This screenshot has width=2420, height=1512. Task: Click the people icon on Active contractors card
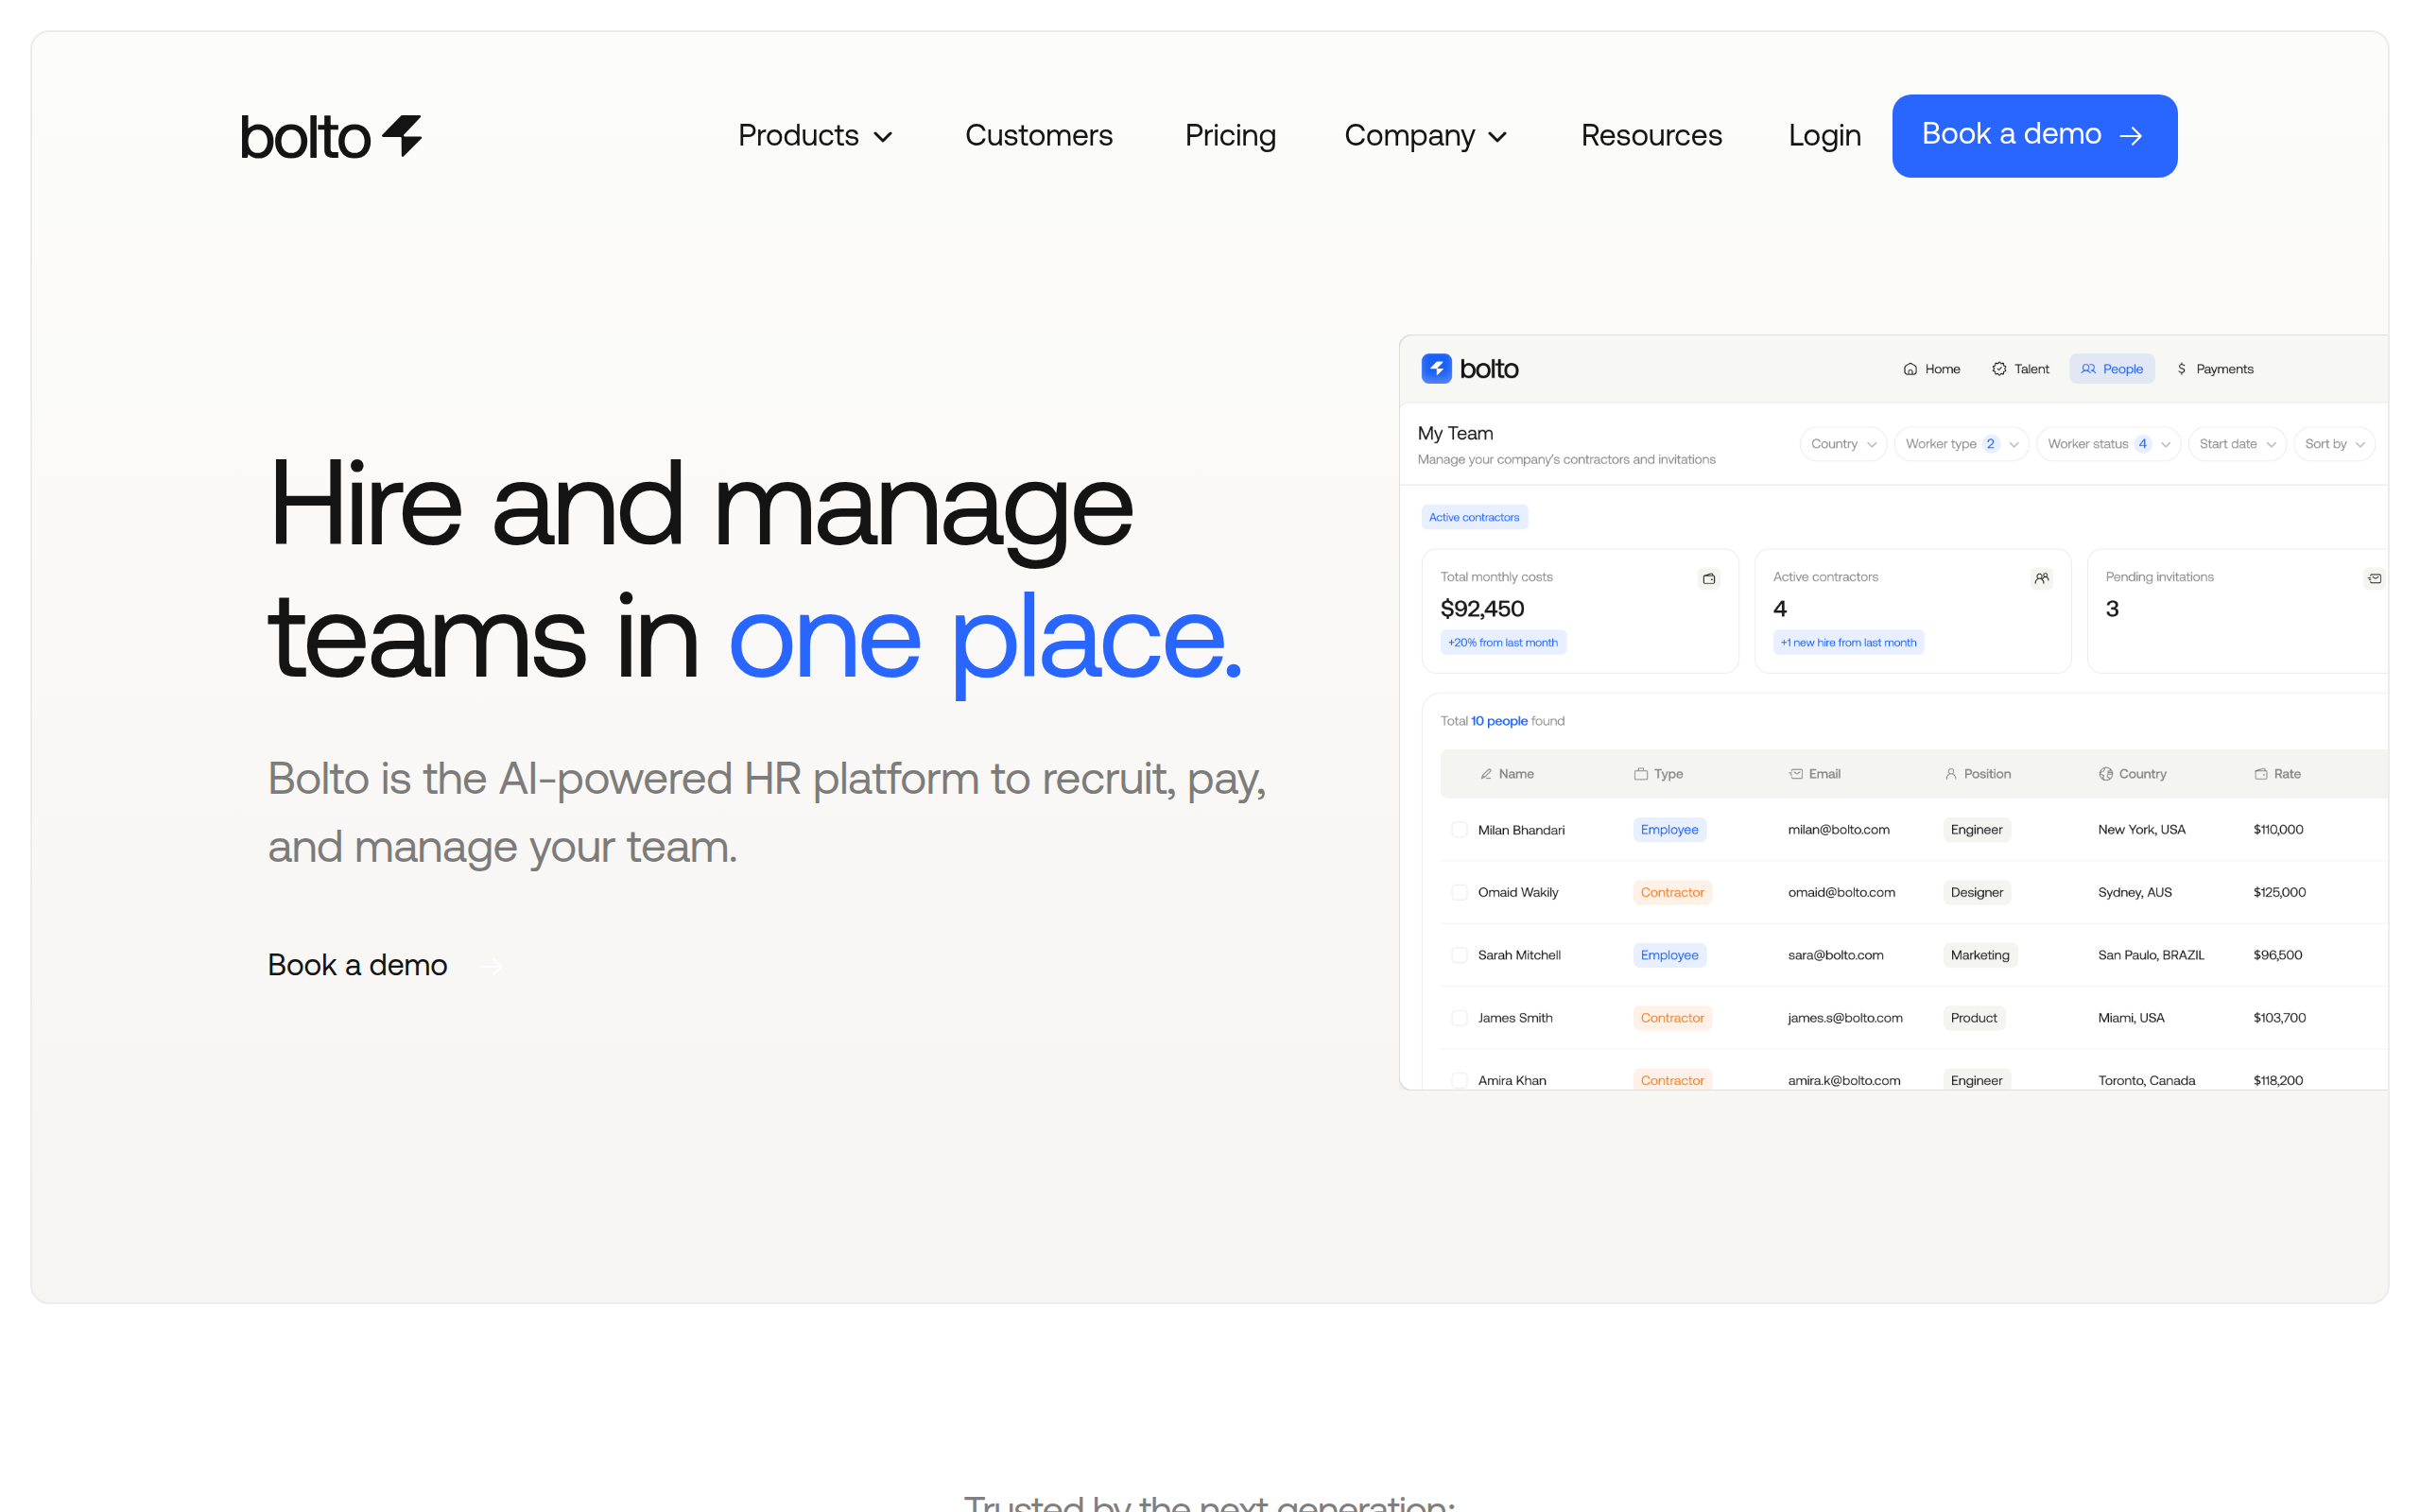tap(2041, 578)
